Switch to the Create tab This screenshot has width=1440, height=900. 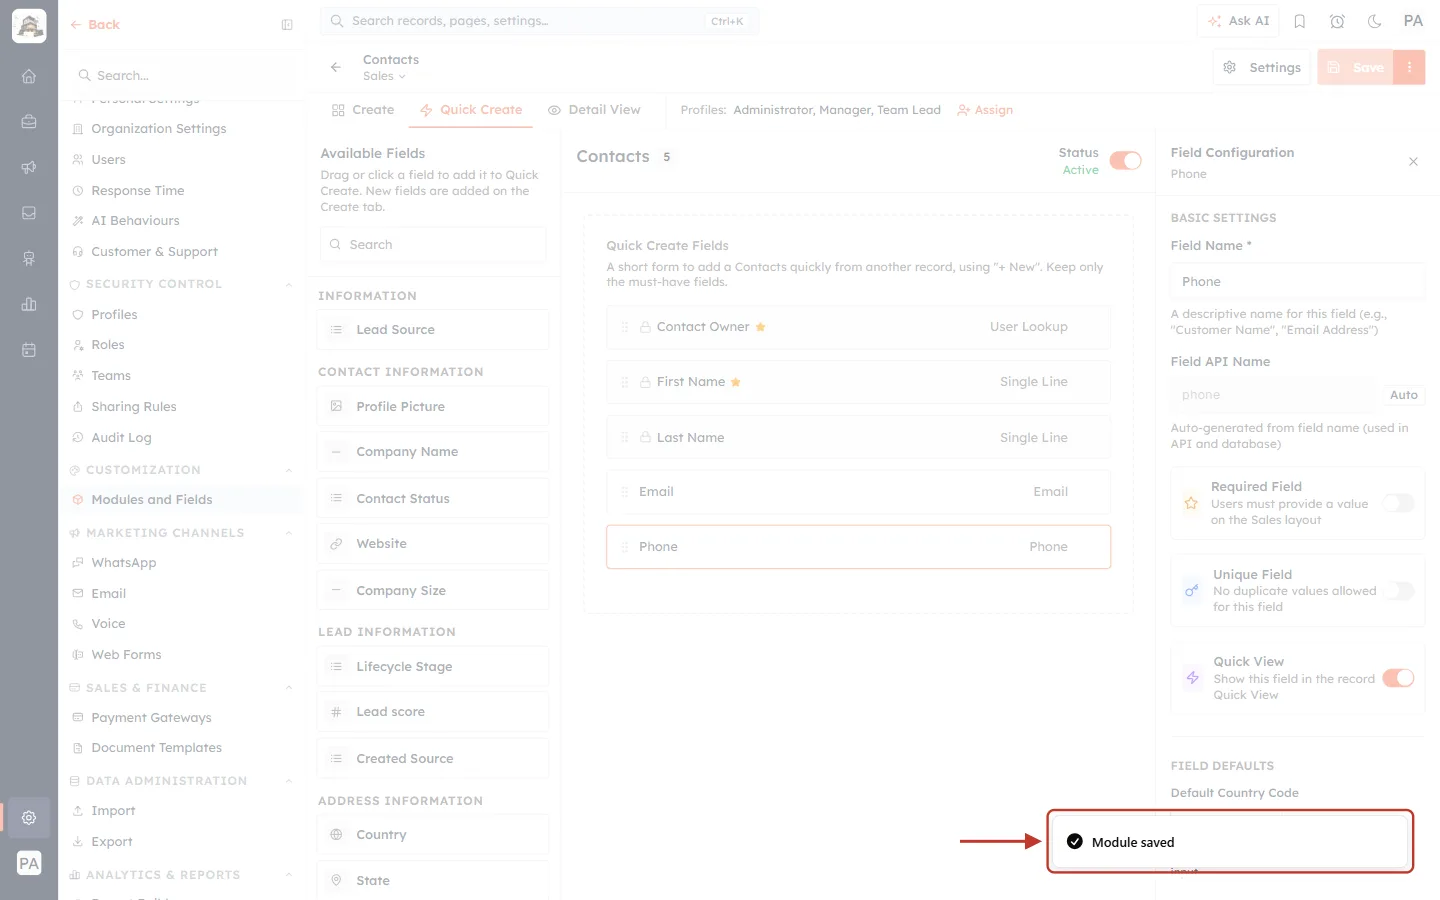pyautogui.click(x=363, y=110)
